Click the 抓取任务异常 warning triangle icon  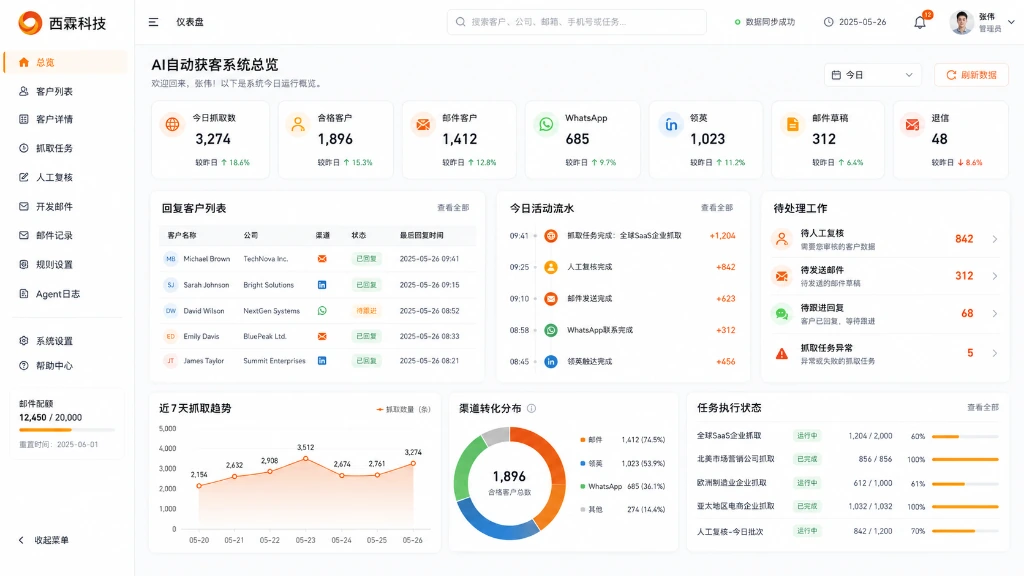[x=782, y=353]
